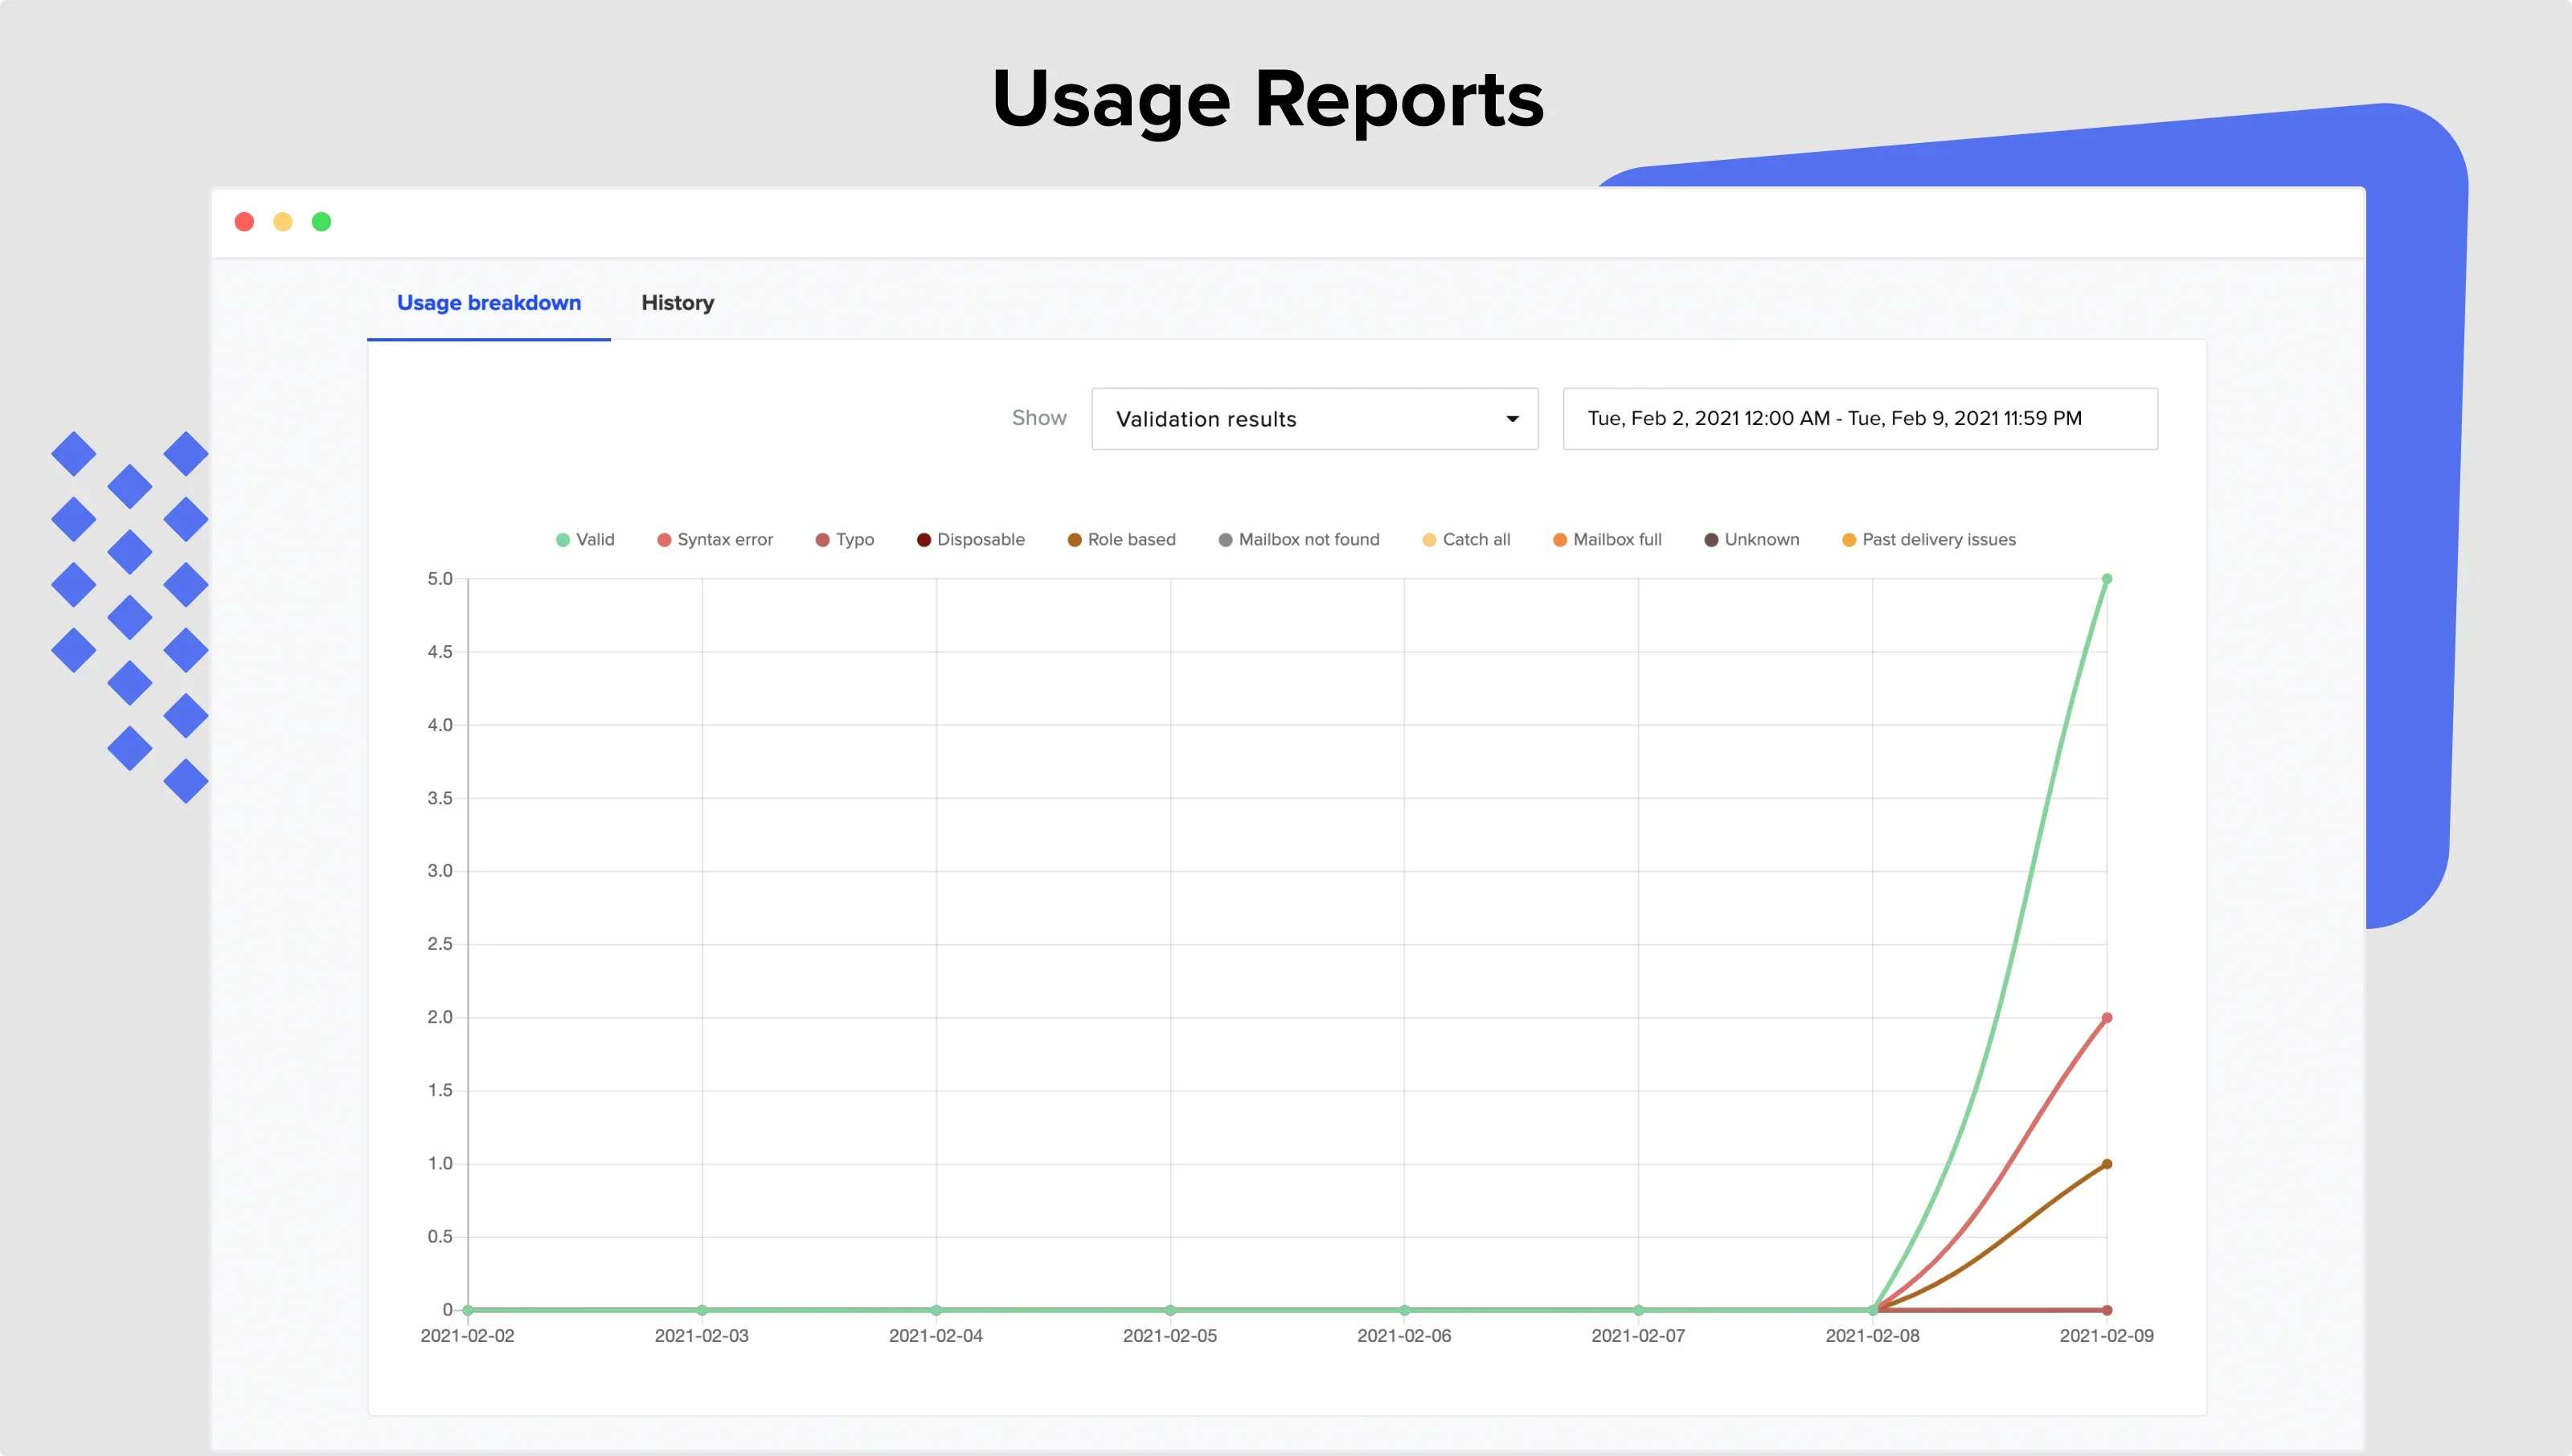Click the Syntax error point at 2.0
2572x1456 pixels.
(2106, 1018)
